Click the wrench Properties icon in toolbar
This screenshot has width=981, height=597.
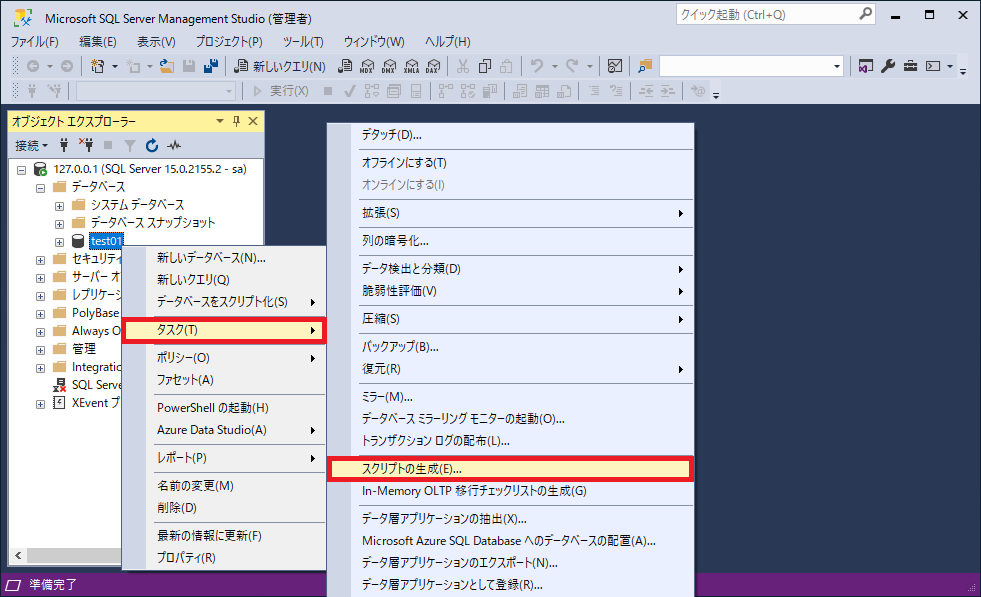[888, 66]
